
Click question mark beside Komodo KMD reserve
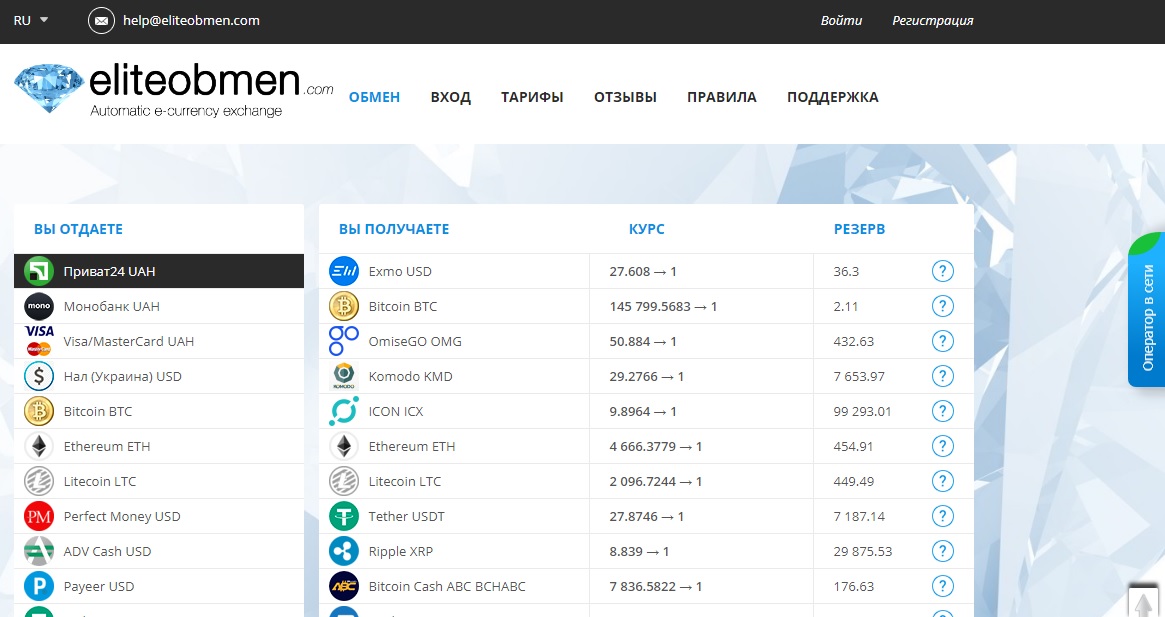tap(942, 376)
